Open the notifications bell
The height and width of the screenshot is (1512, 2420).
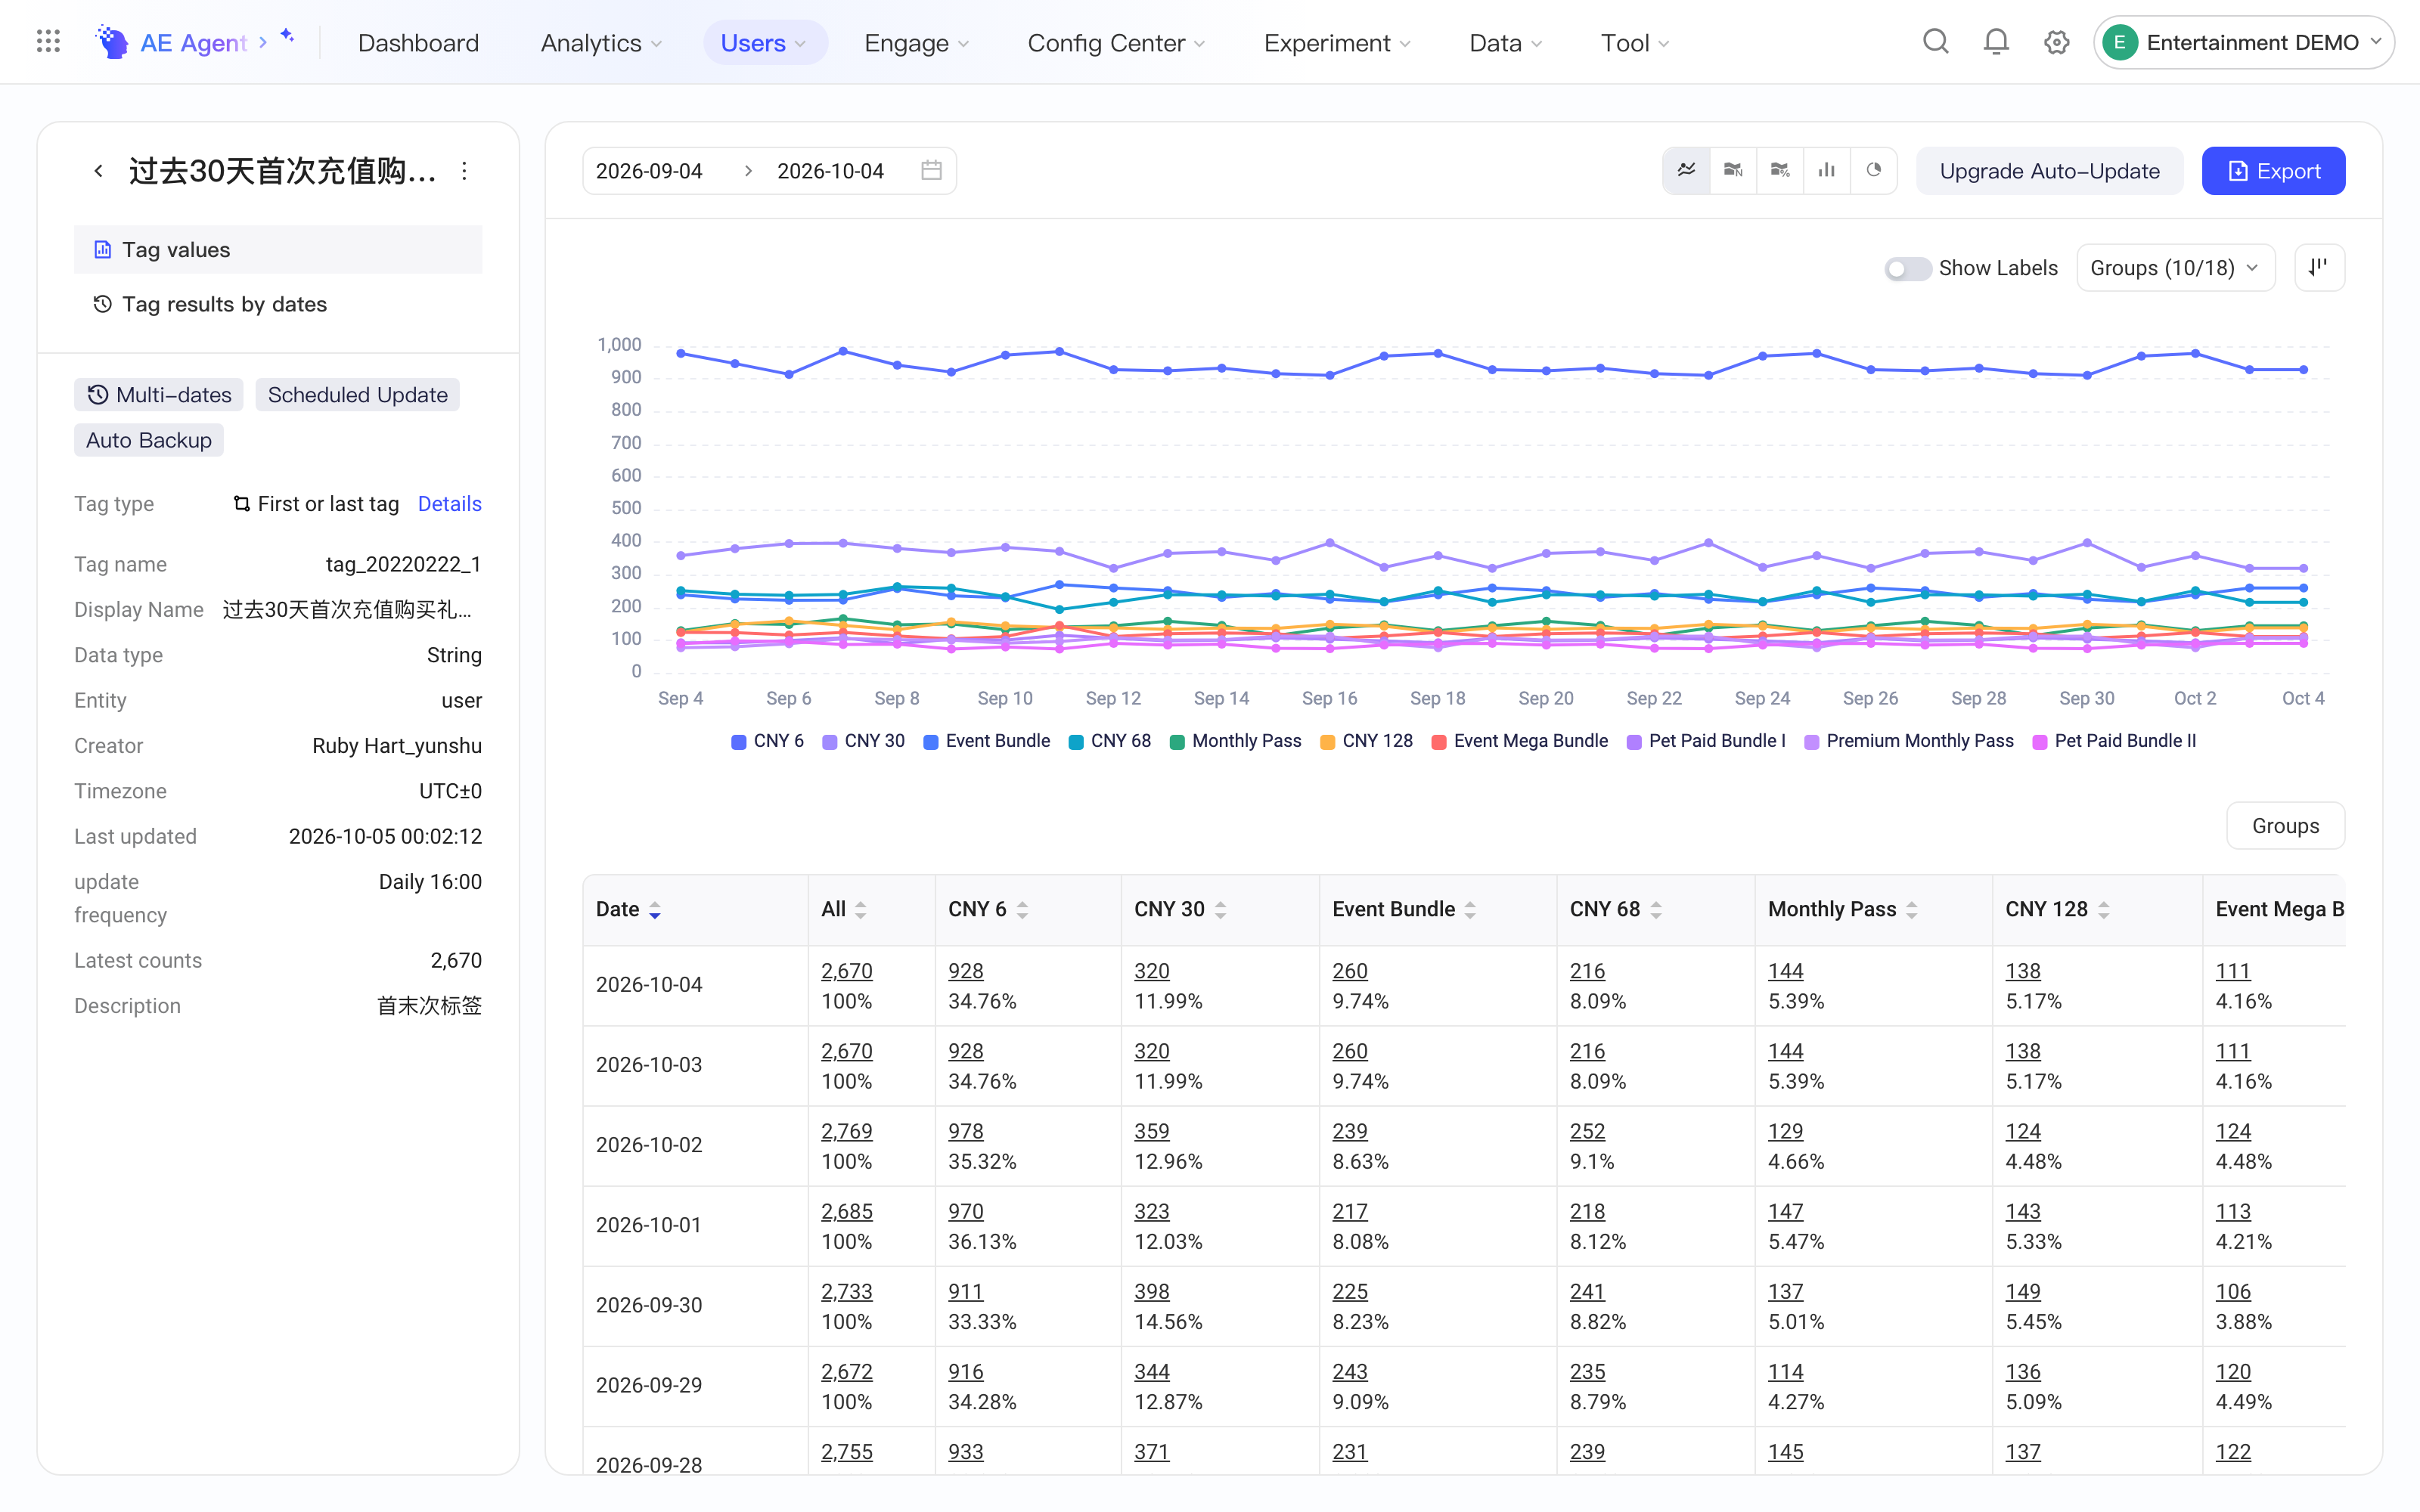tap(1996, 42)
